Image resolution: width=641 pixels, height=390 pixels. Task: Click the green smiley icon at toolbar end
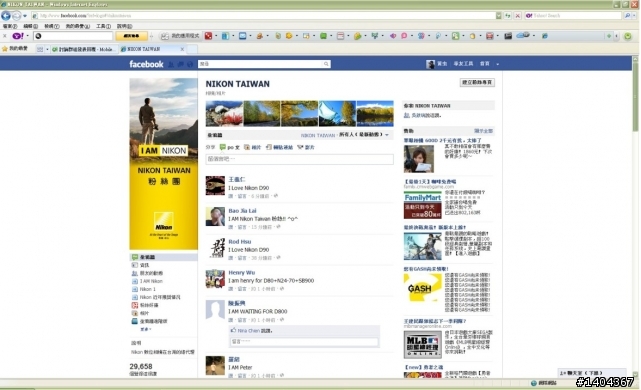tap(628, 36)
